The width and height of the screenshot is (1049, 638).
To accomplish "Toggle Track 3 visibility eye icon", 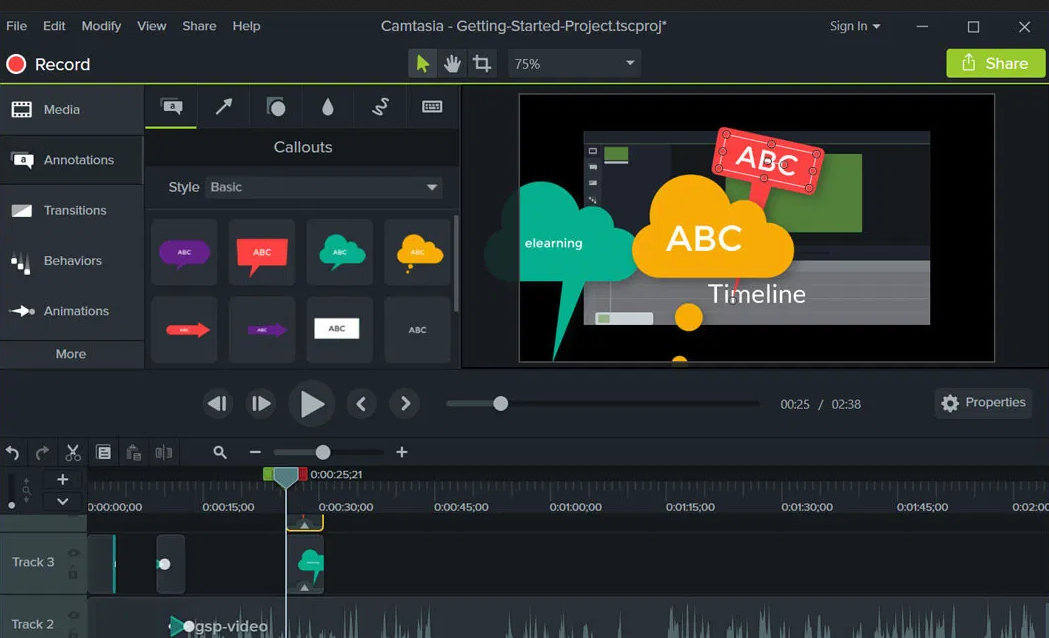I will click(x=73, y=553).
